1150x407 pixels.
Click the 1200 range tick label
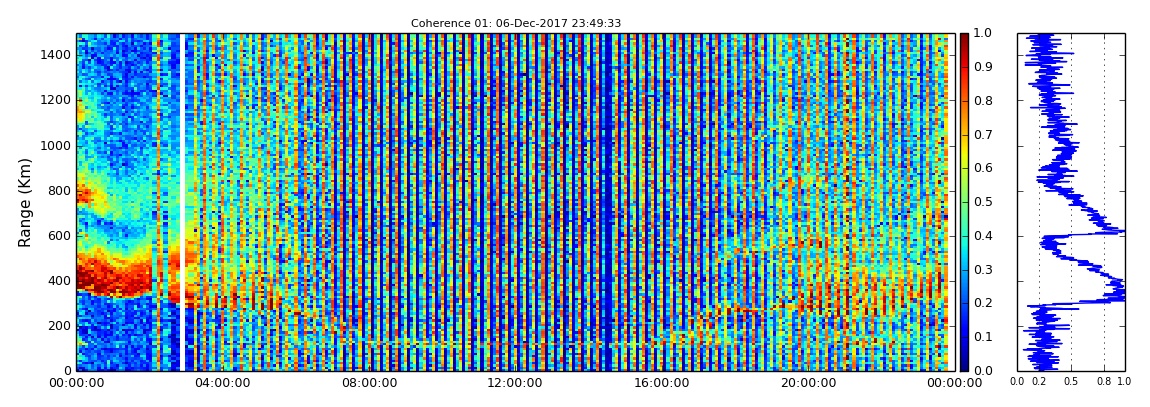(56, 100)
